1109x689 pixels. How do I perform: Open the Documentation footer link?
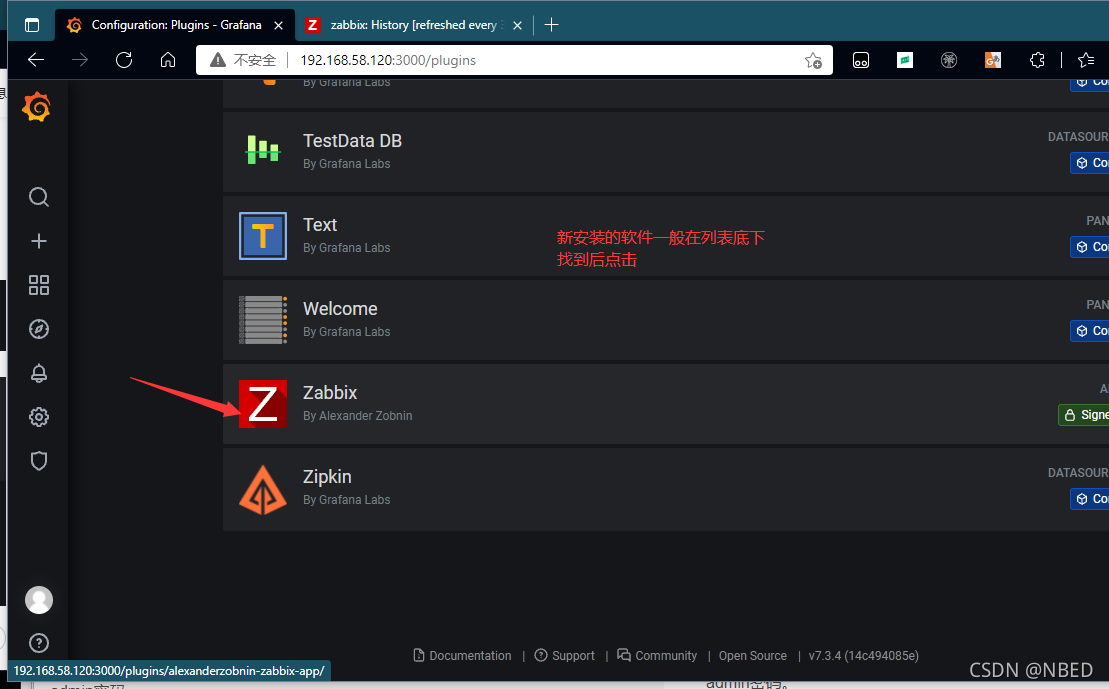pos(463,656)
